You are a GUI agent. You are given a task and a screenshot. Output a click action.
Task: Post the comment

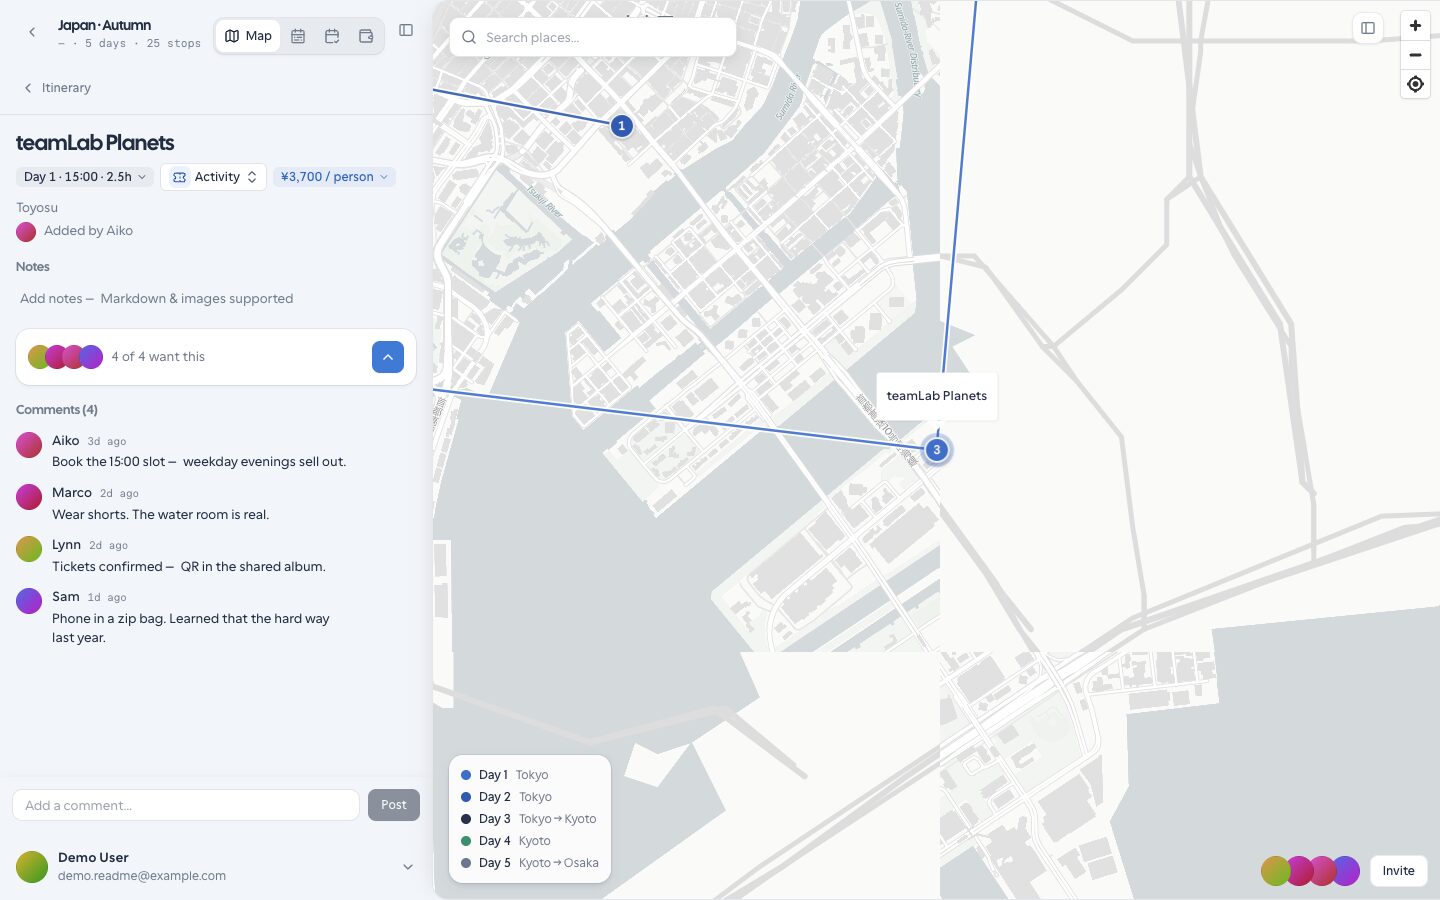394,805
